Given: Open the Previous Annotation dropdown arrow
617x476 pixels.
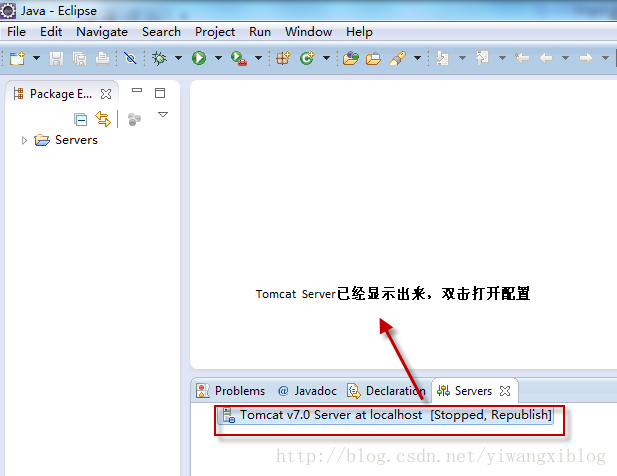Looking at the screenshot, I should coord(502,58).
